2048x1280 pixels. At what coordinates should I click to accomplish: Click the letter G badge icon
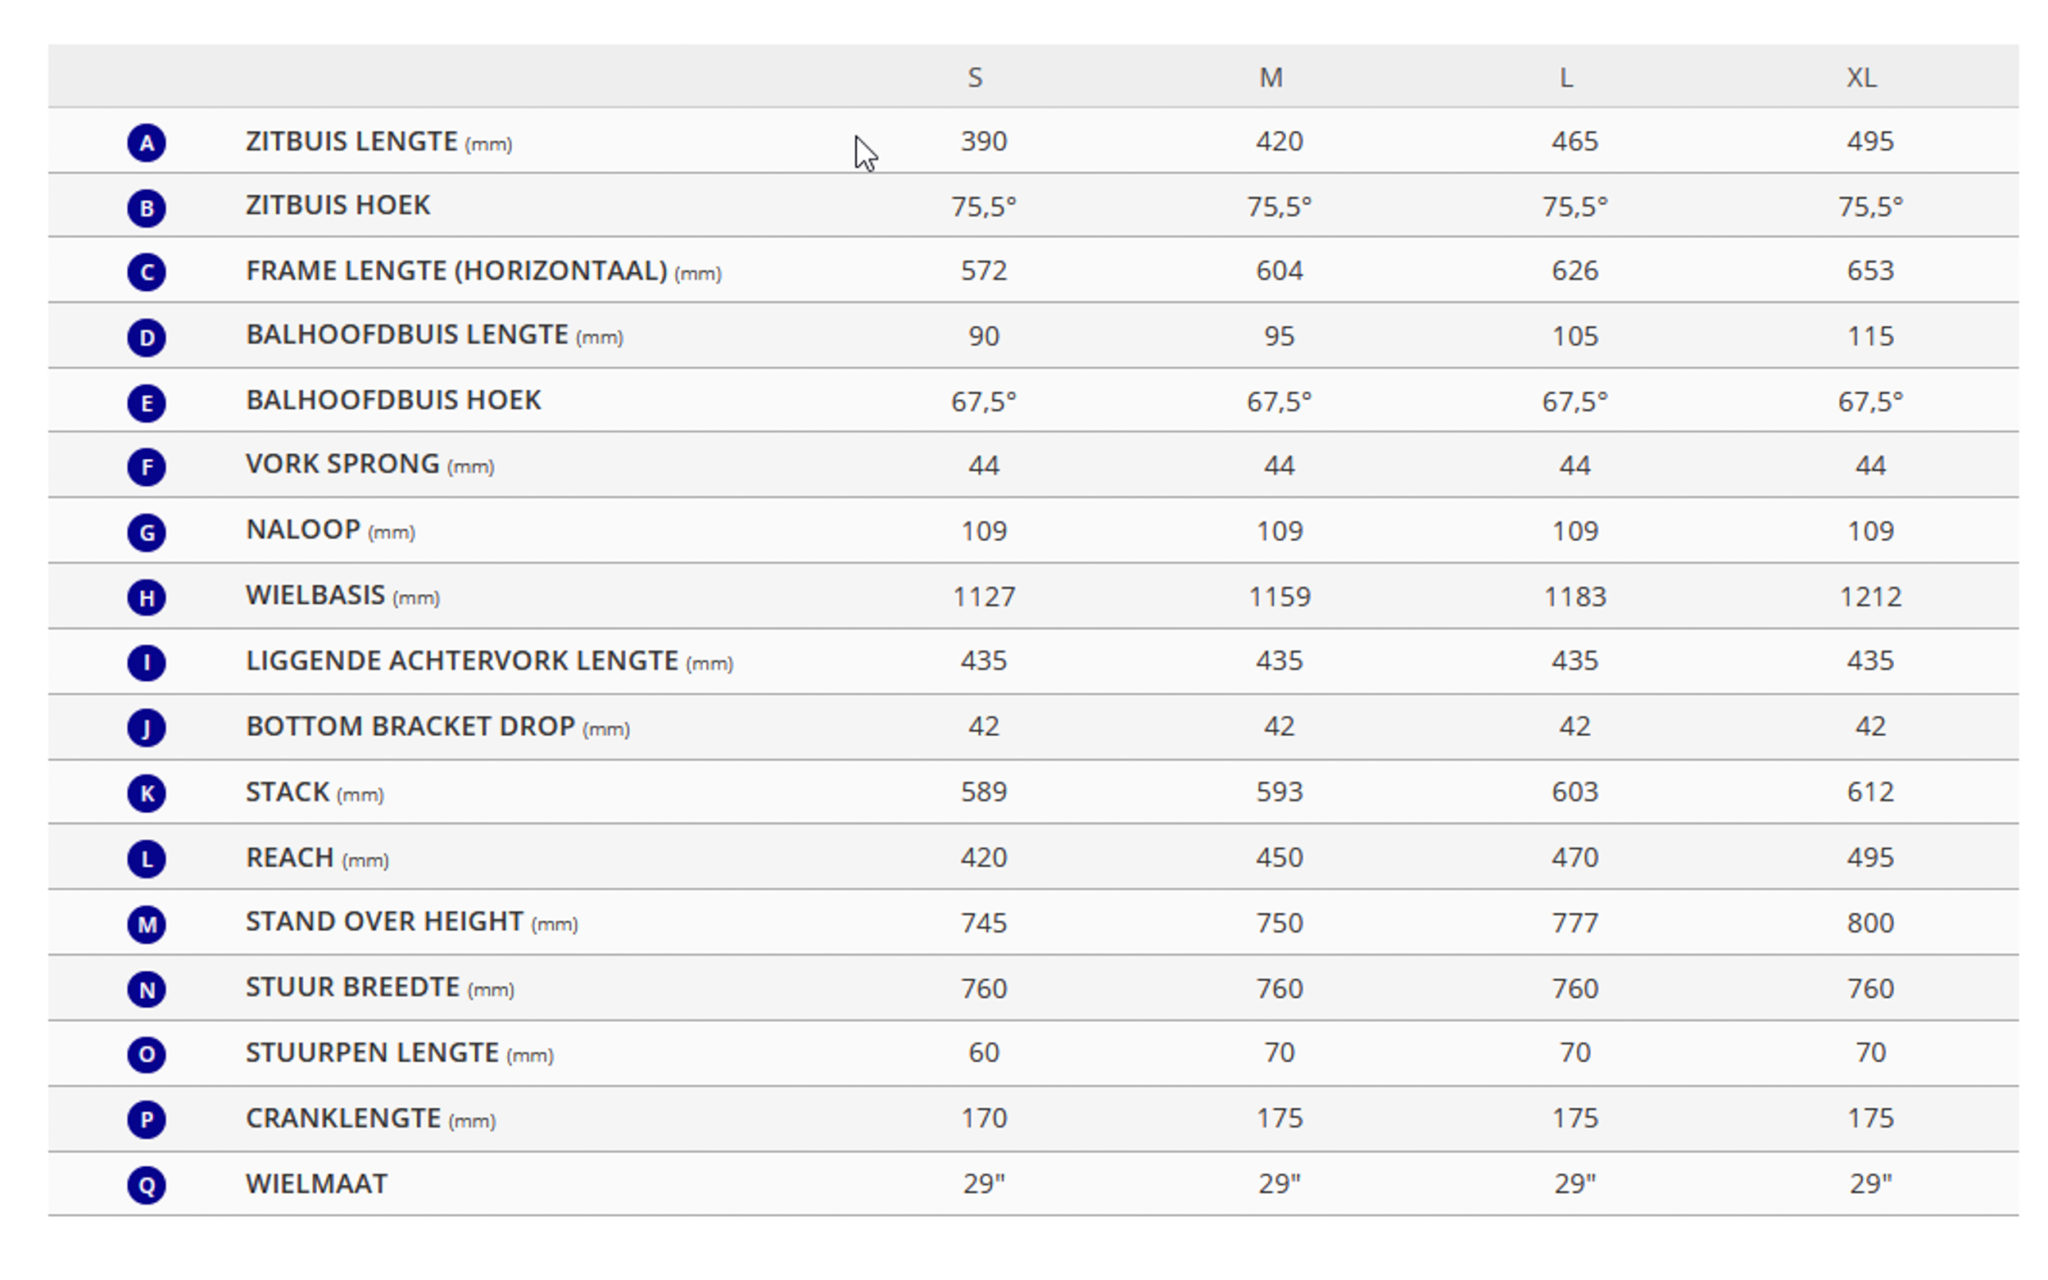pyautogui.click(x=146, y=532)
